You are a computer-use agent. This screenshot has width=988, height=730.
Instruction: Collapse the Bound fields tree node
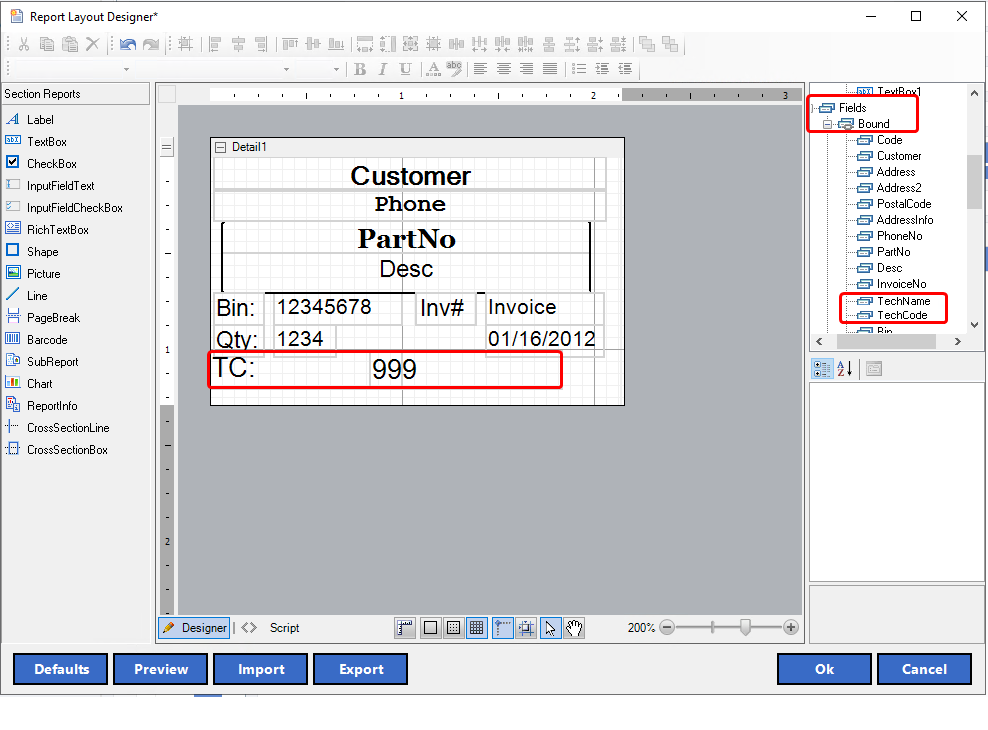827,124
